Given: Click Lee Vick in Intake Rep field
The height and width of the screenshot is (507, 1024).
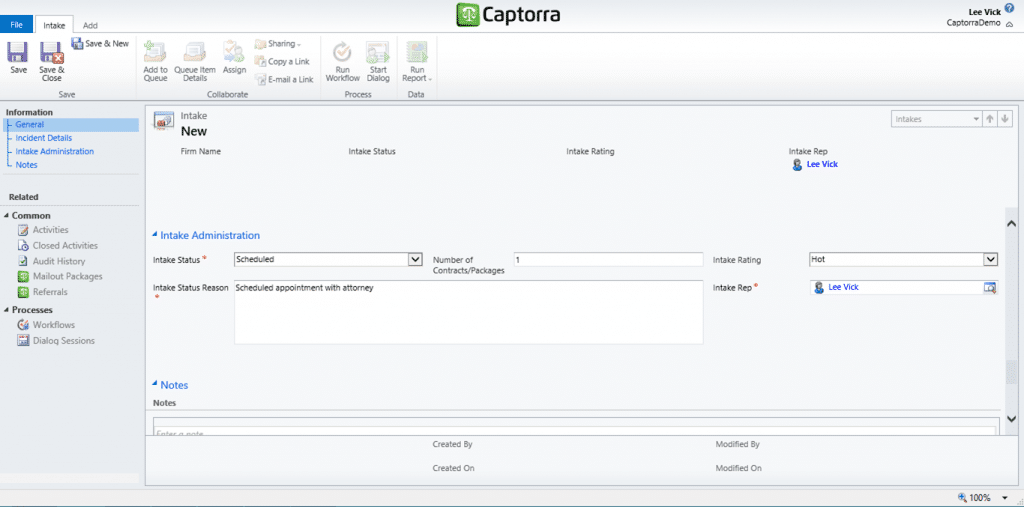Looking at the screenshot, I should tap(843, 287).
